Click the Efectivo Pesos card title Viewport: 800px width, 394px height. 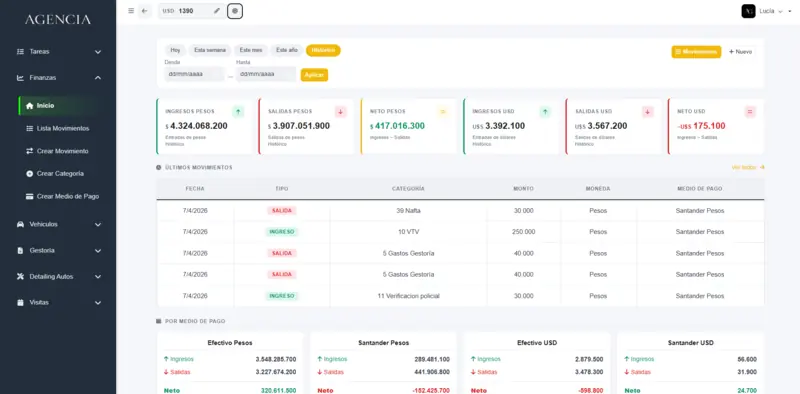(230, 343)
